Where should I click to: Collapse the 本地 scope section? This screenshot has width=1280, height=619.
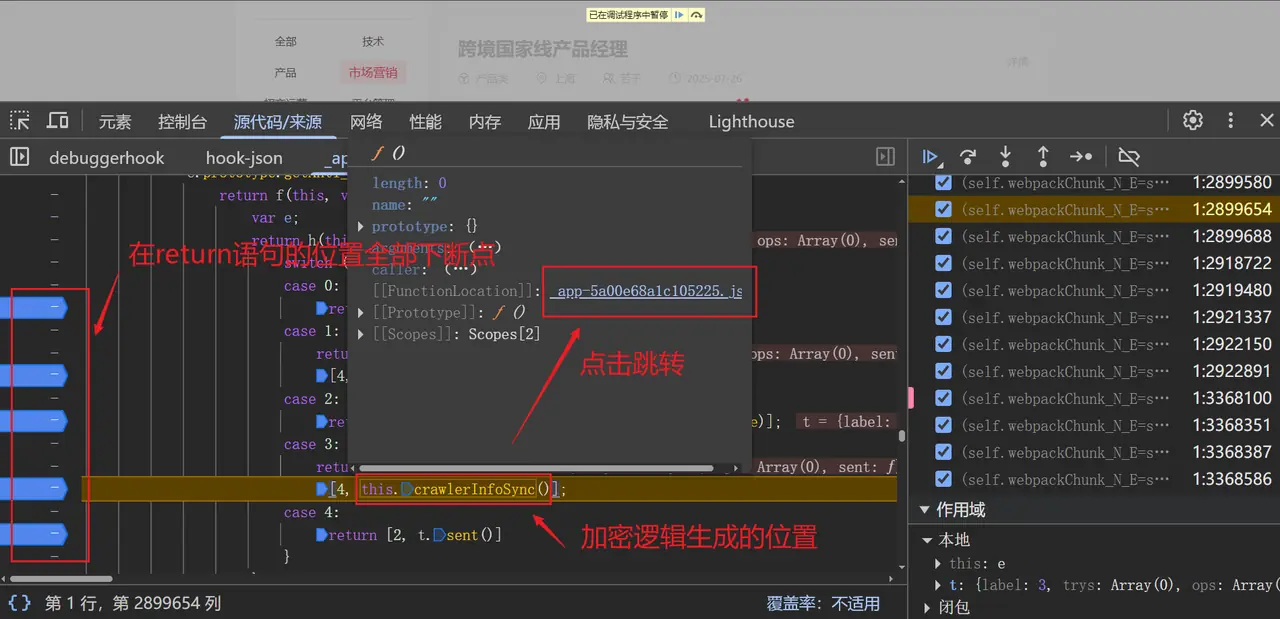[x=926, y=539]
